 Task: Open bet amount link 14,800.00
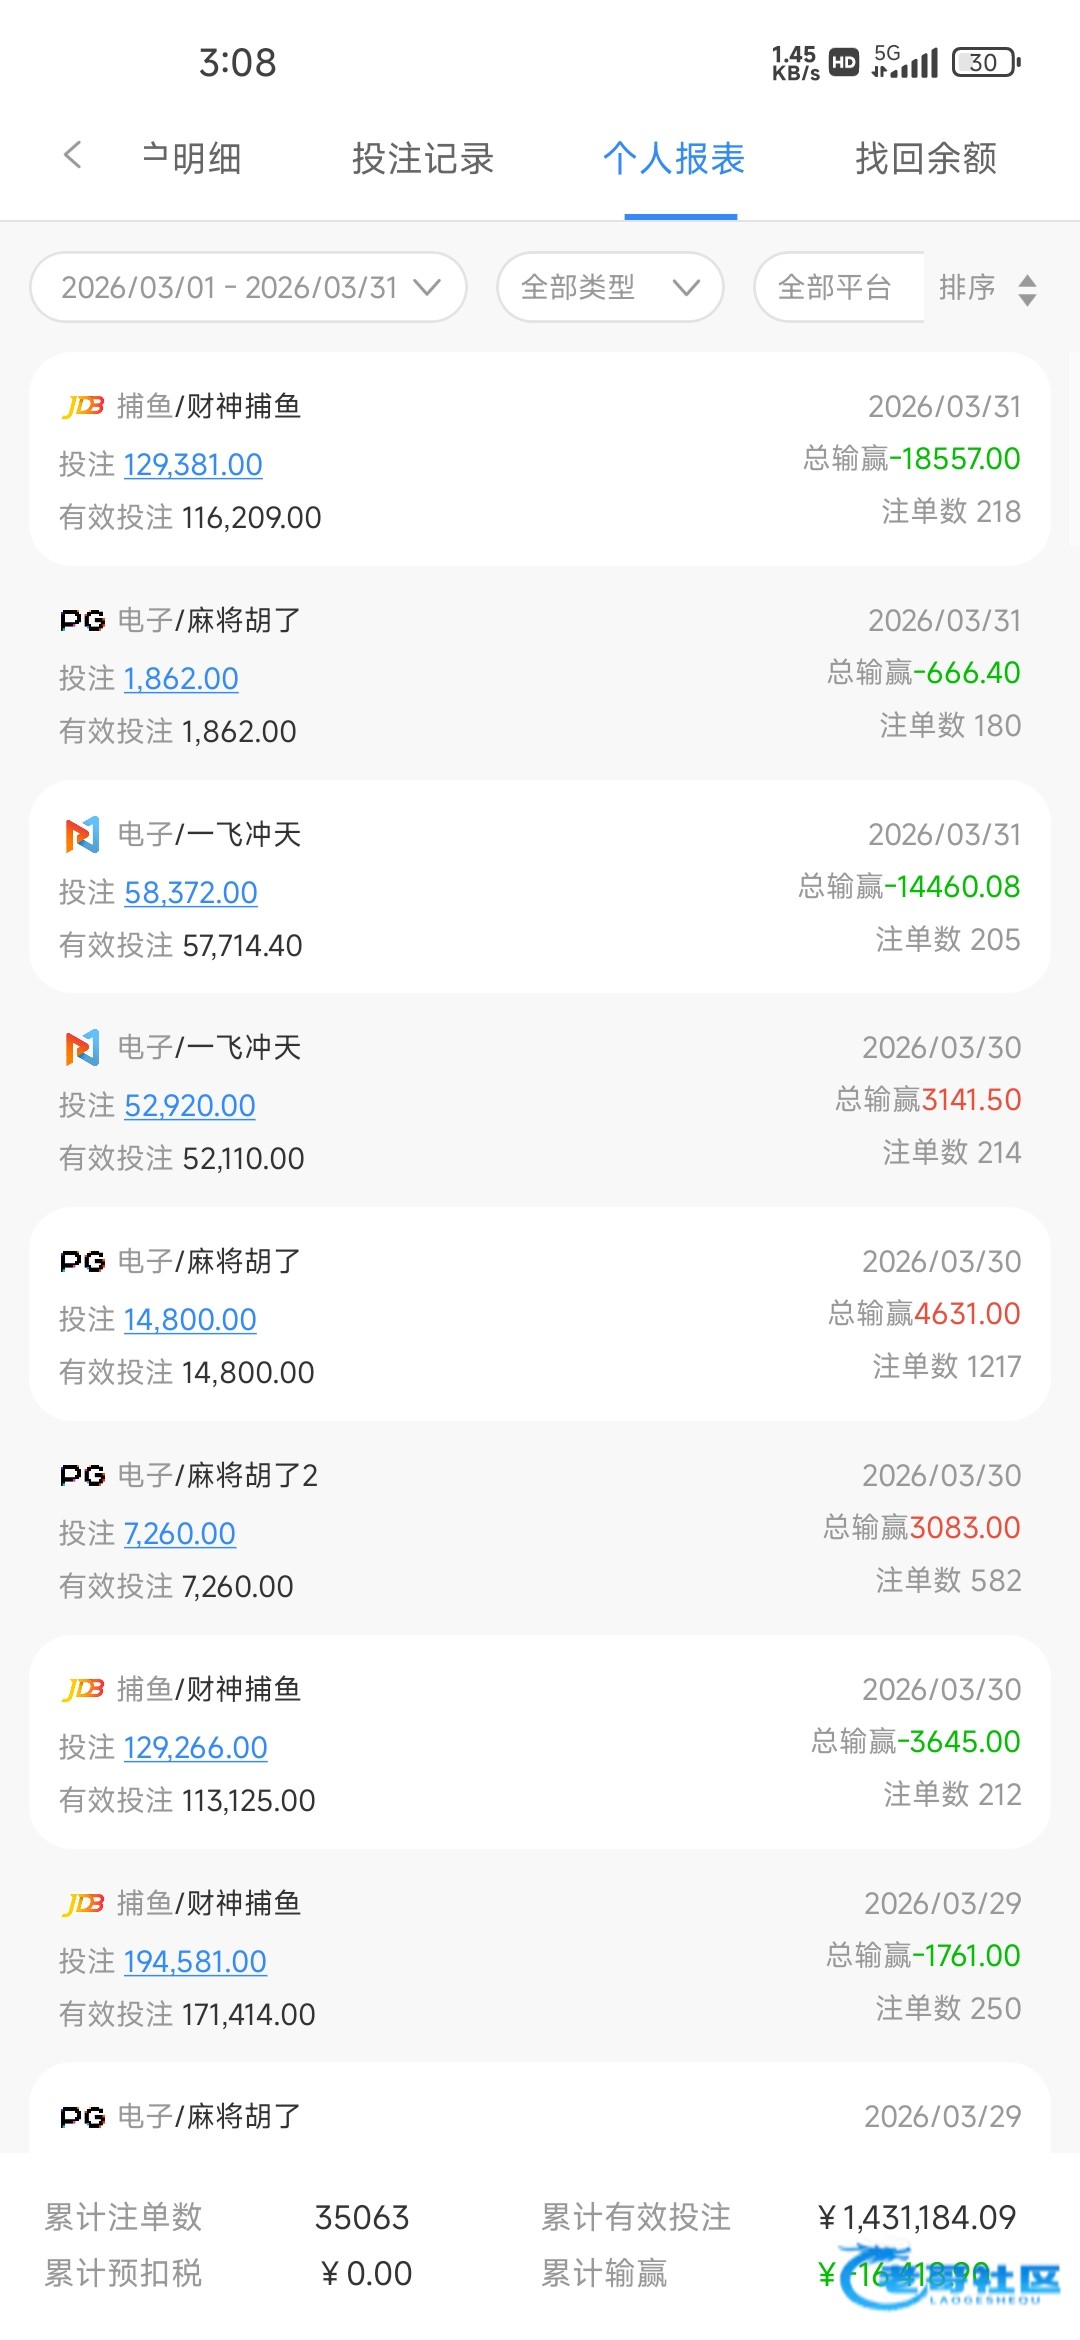190,1320
